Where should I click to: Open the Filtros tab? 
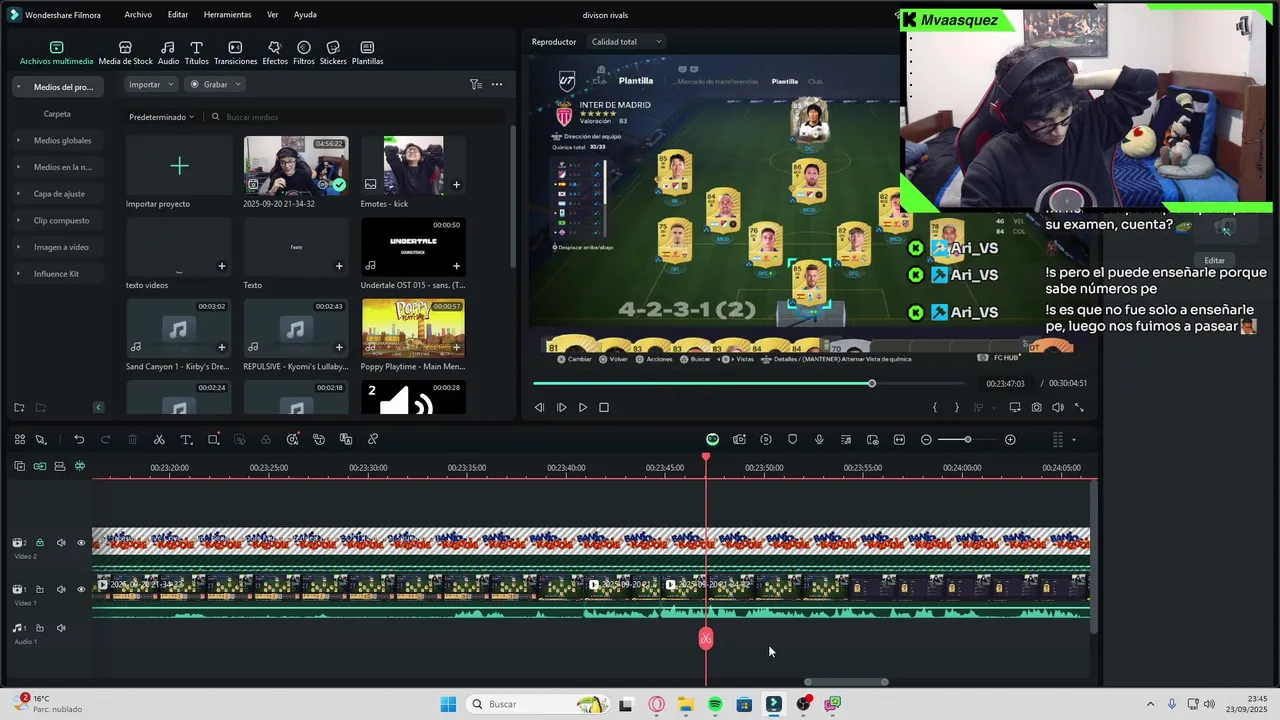tap(304, 53)
